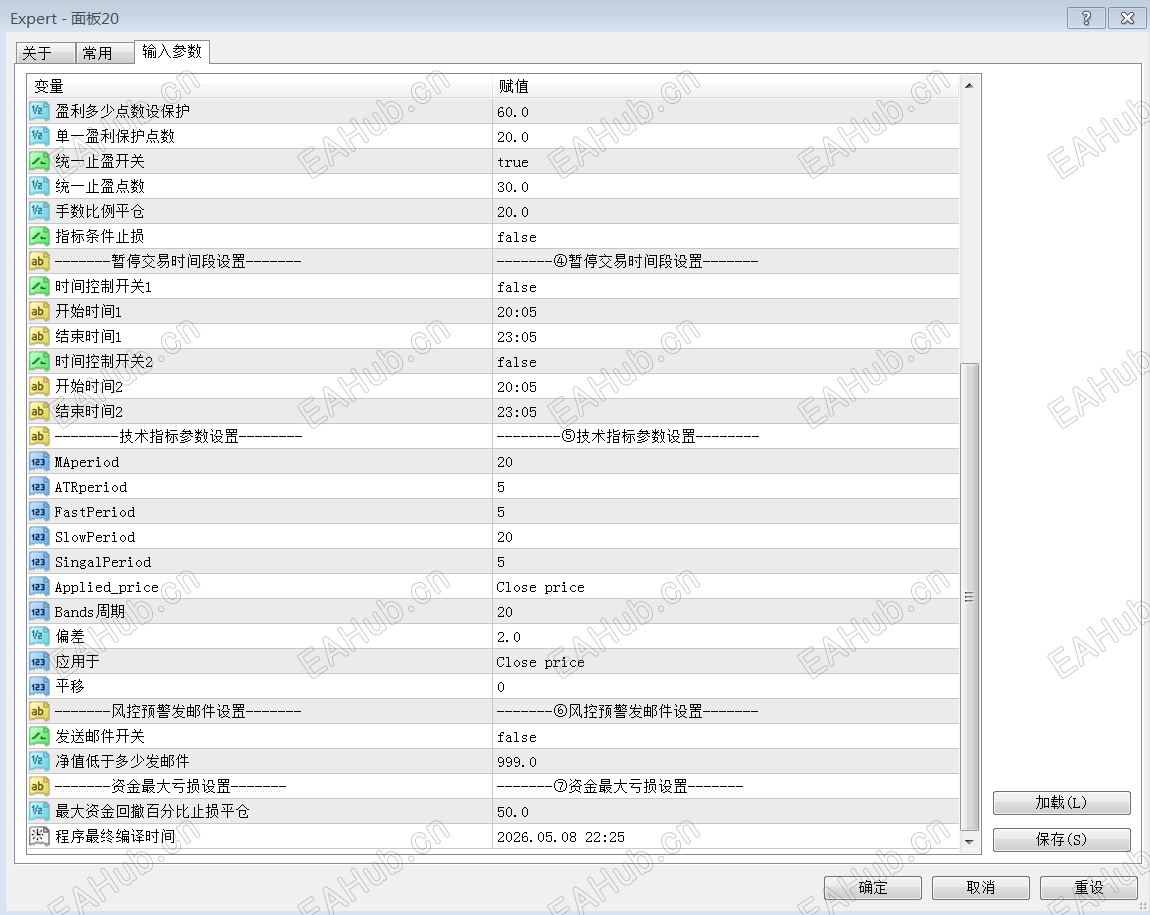
Task: Click the help question mark button
Action: pyautogui.click(x=1086, y=18)
